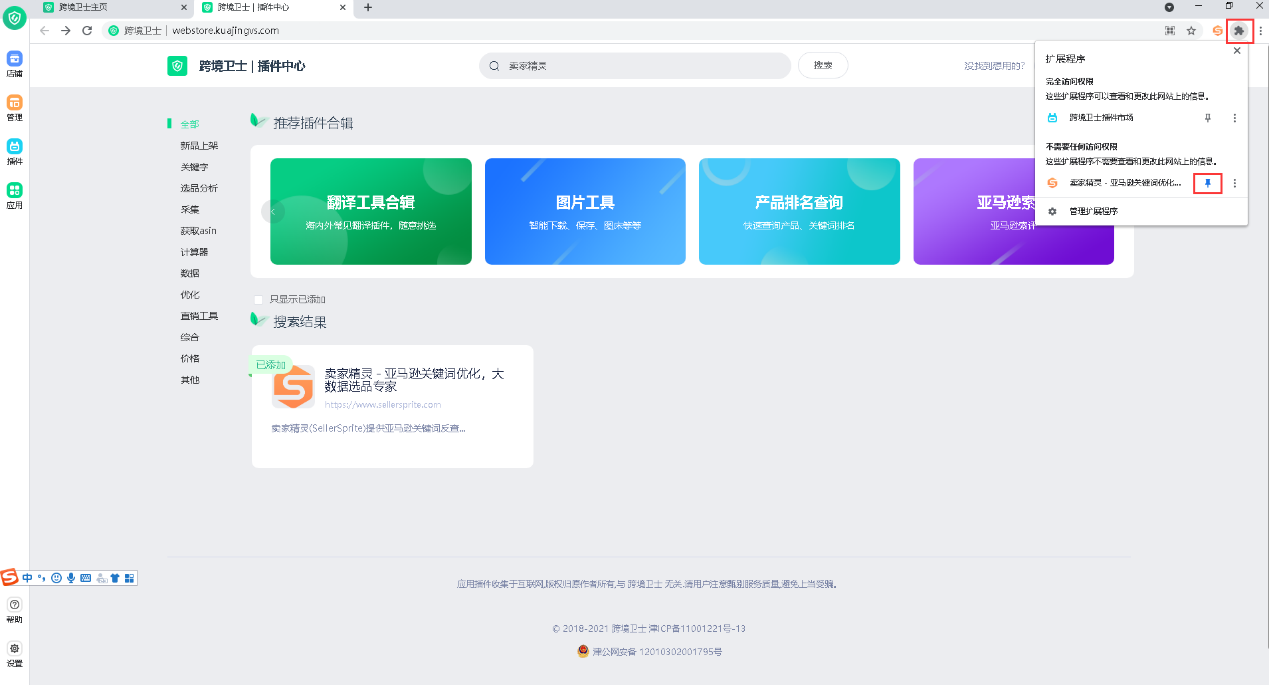The width and height of the screenshot is (1269, 685).
Task: Open the three-dot menu for 跨境卫士插件市场
Action: 1233,117
